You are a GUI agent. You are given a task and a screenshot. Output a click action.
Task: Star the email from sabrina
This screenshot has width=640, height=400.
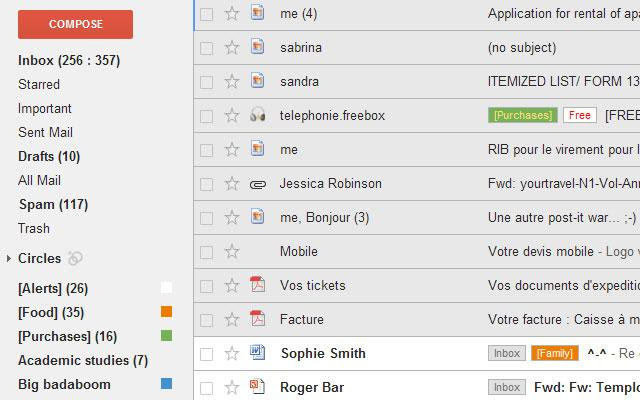coord(232,48)
